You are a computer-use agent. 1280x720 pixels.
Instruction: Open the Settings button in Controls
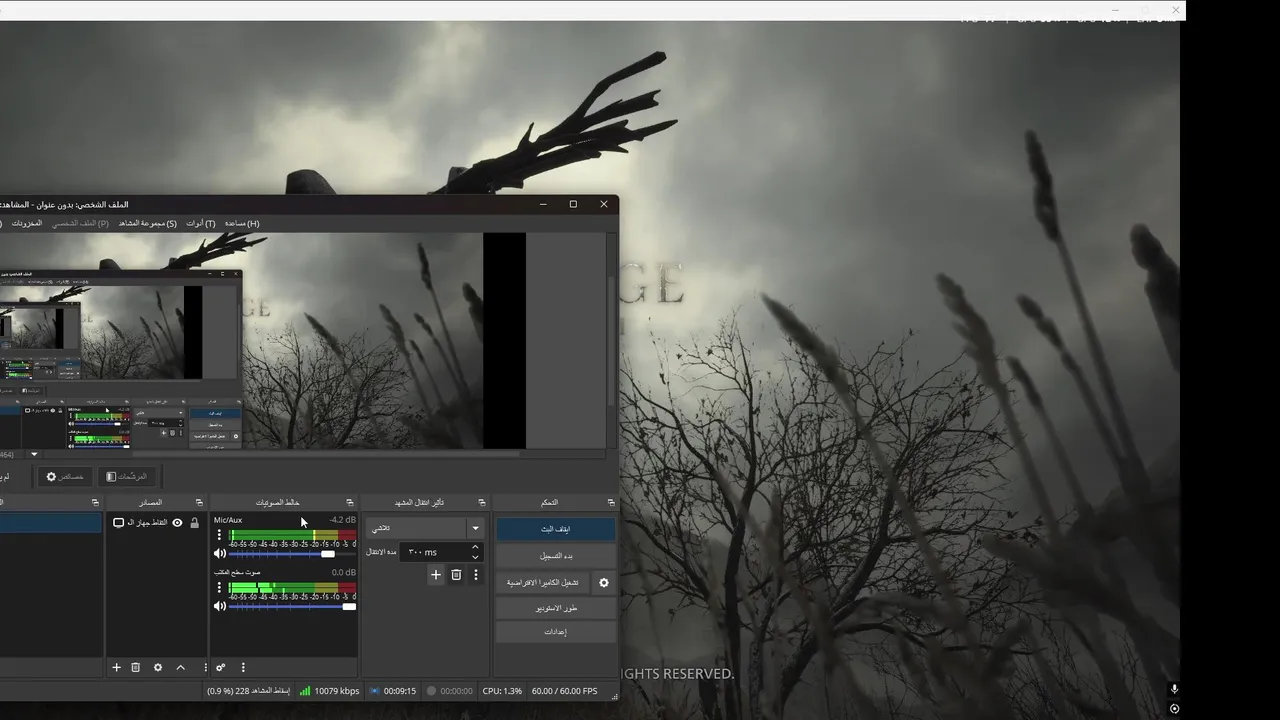(x=556, y=632)
